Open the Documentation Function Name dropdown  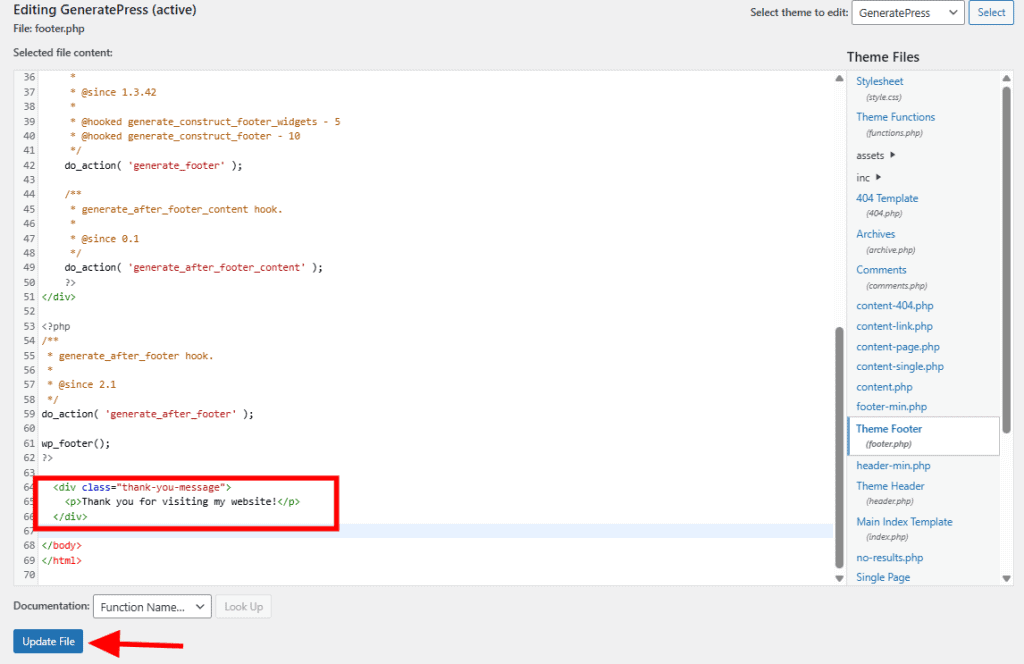[151, 606]
